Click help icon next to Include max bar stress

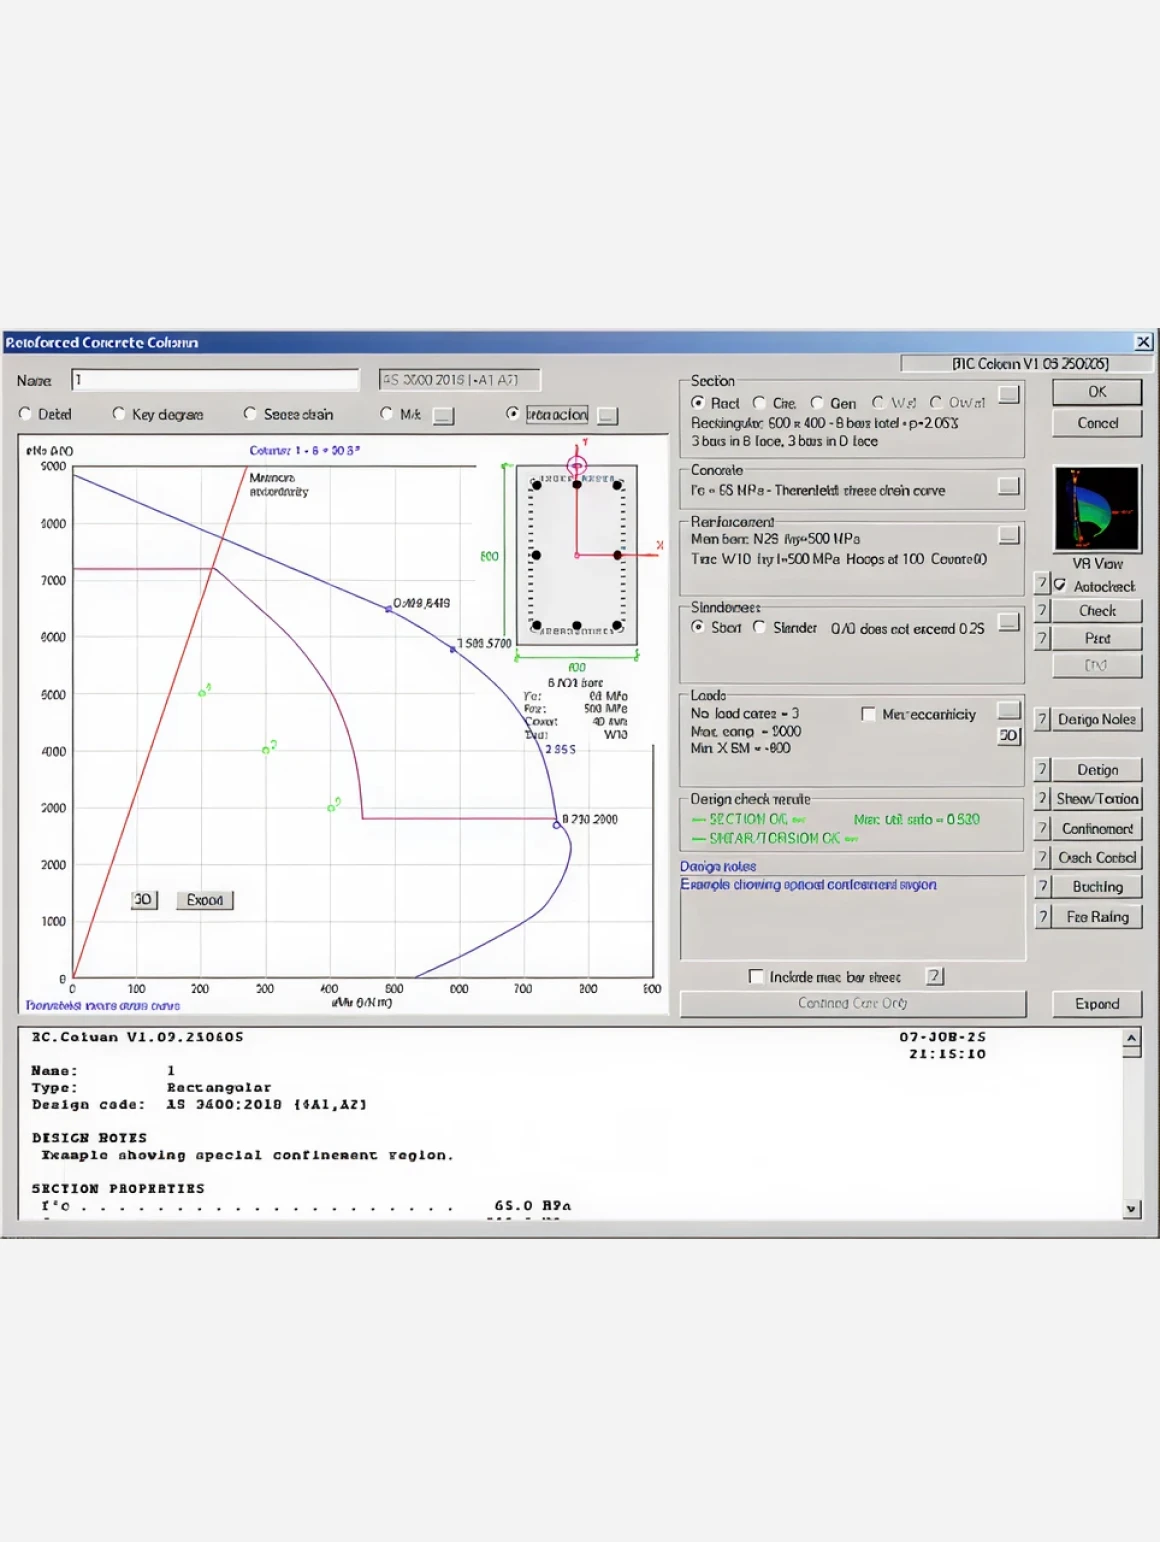tap(934, 976)
